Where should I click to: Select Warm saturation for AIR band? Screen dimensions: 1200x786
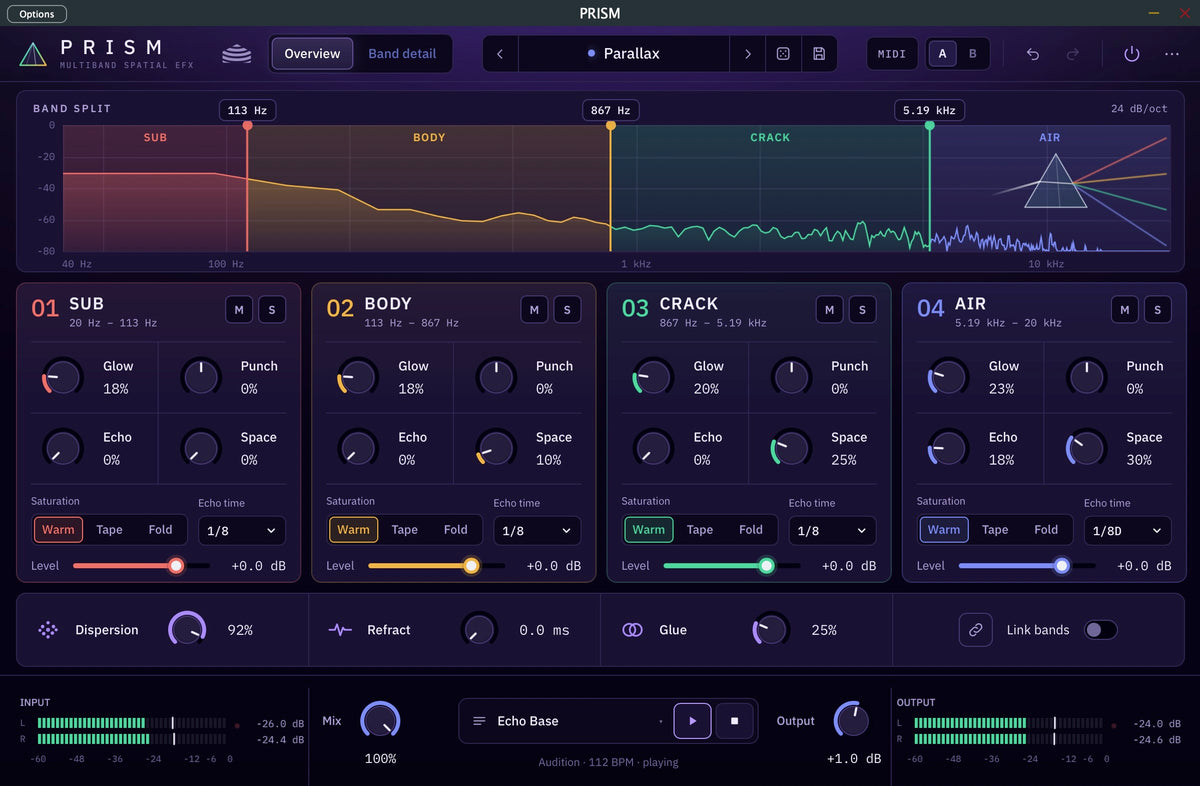(944, 530)
